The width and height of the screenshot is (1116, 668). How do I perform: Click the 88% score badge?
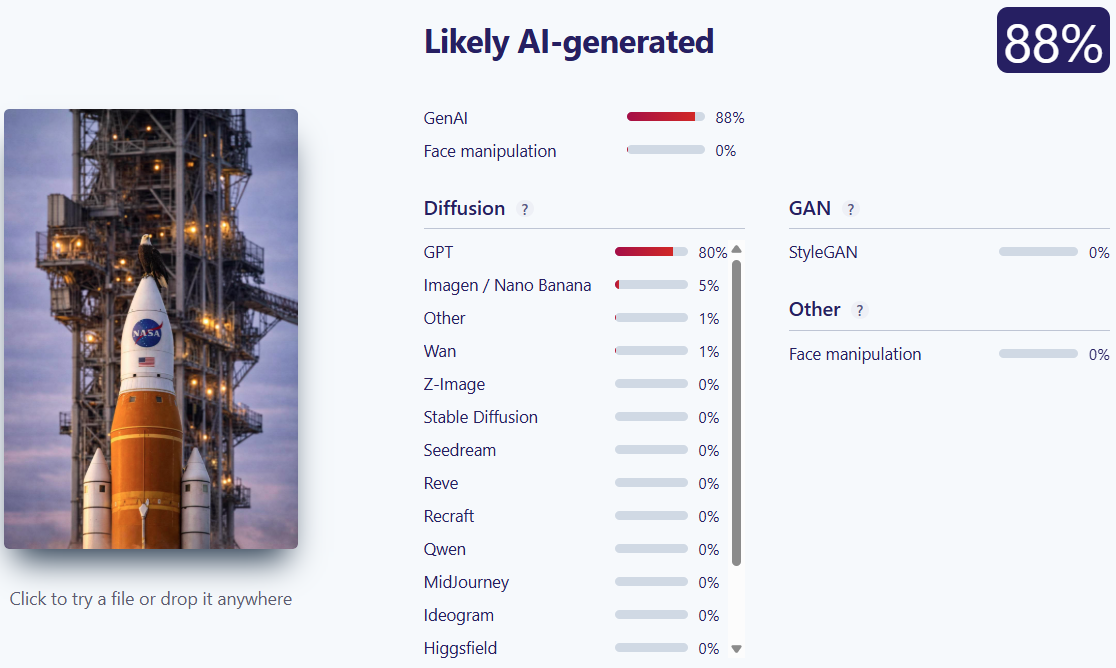click(1053, 41)
